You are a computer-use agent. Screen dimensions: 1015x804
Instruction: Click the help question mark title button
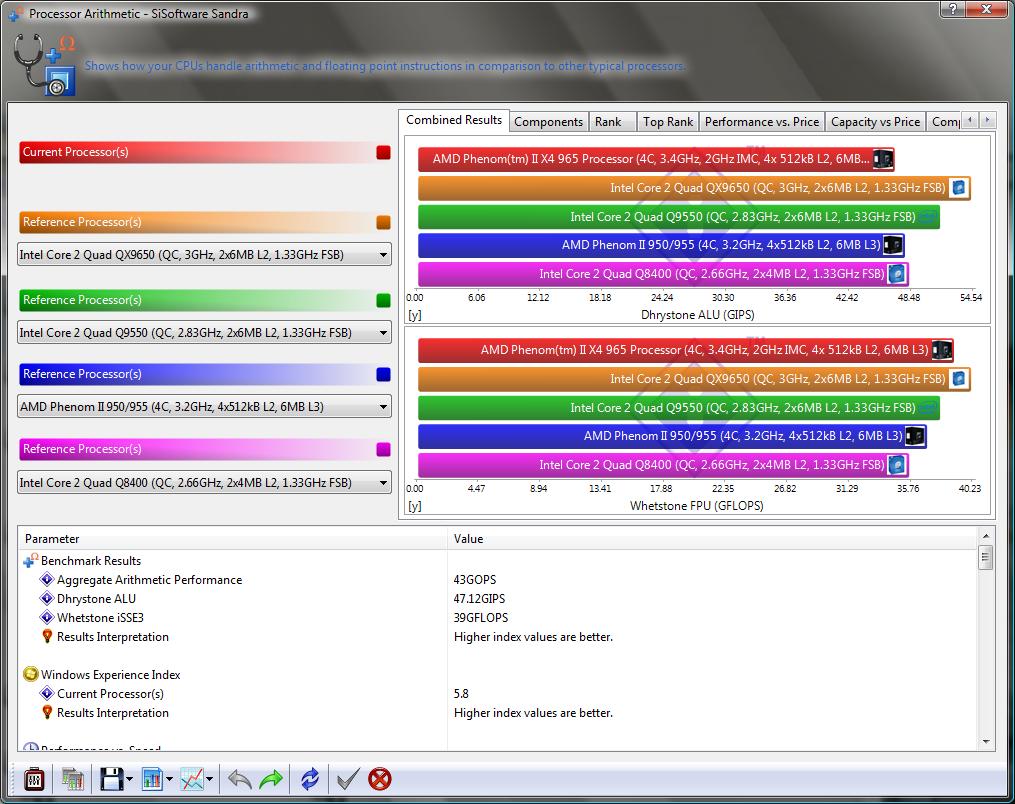[x=952, y=8]
